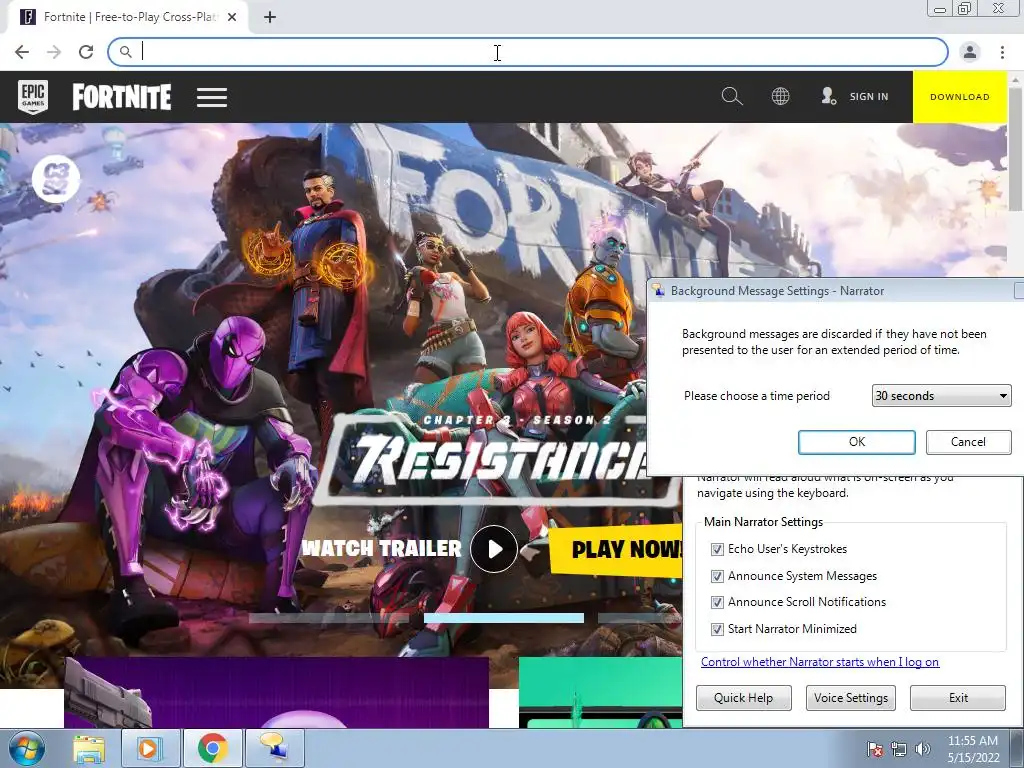Open the Chrome three-dot menu

point(1002,52)
